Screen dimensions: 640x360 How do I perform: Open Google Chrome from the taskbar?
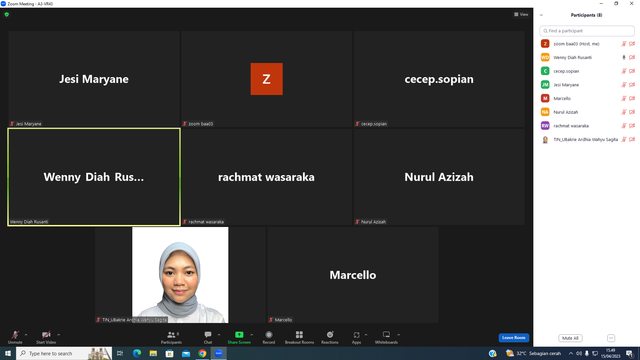pyautogui.click(x=202, y=353)
